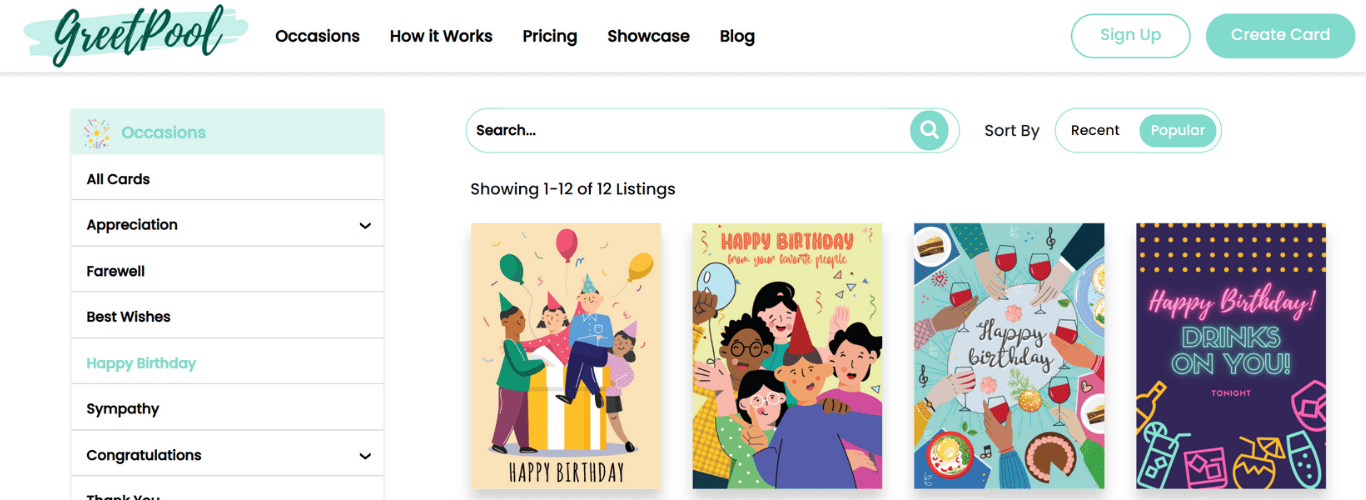The width and height of the screenshot is (1366, 500).
Task: Expand the Appreciation category chevron
Action: [365, 226]
